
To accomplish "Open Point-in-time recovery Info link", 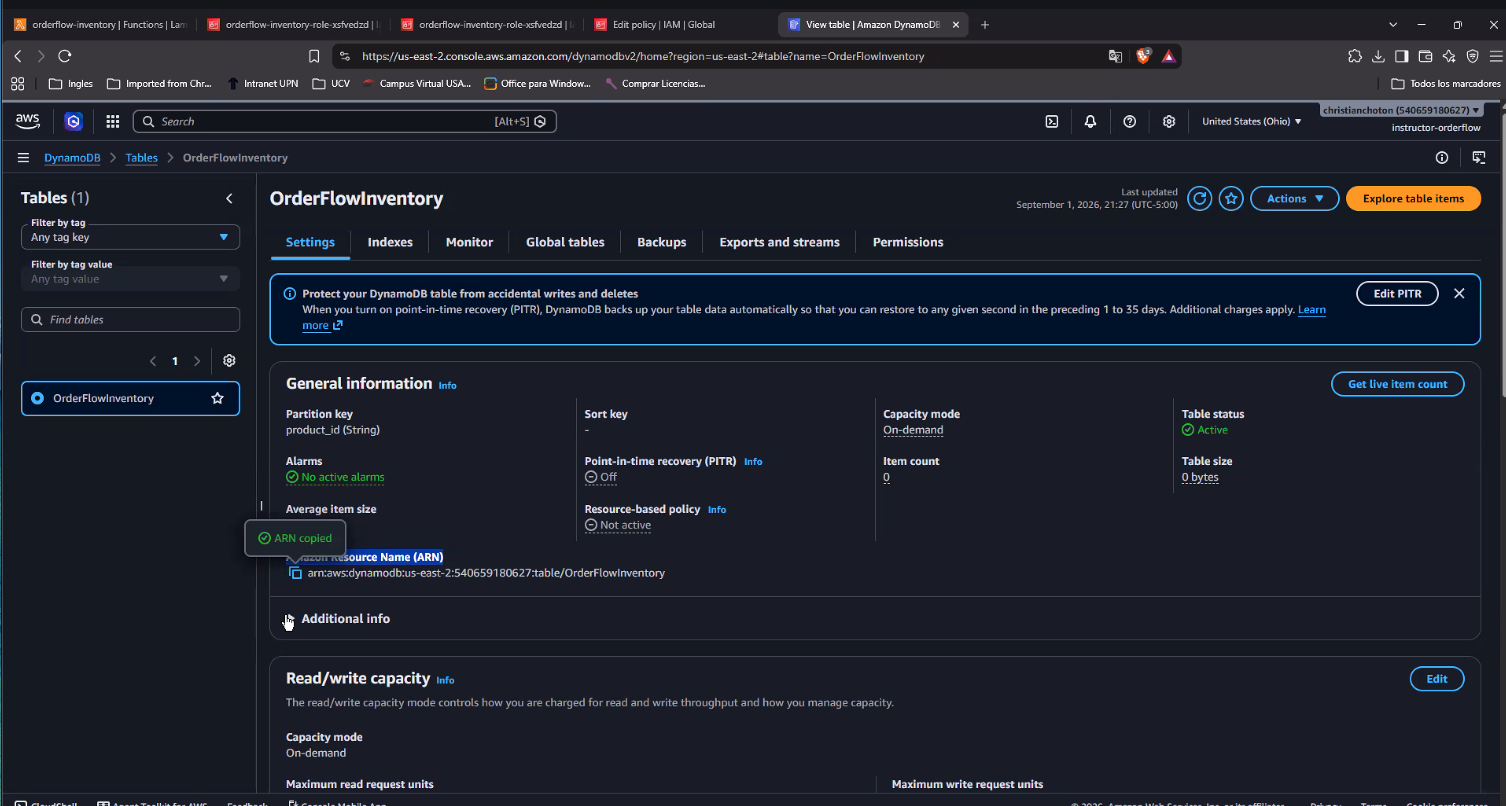I will point(753,462).
